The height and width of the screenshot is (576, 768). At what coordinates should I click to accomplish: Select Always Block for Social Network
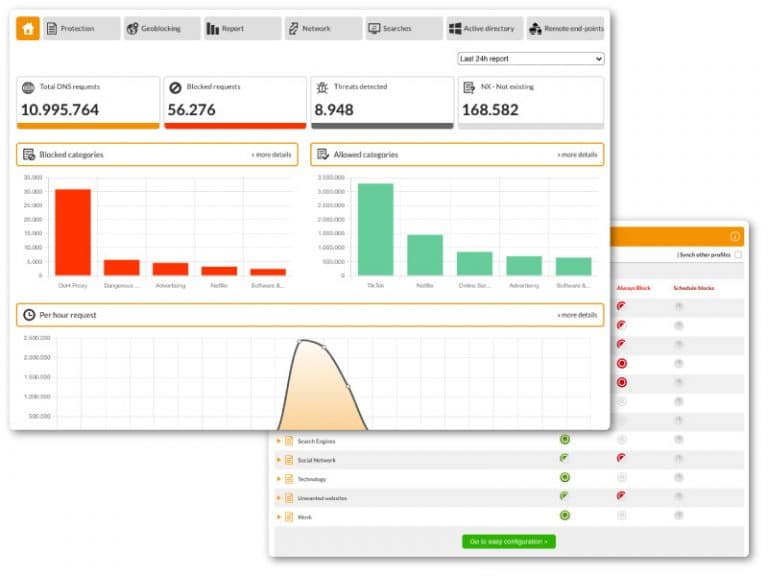click(621, 458)
